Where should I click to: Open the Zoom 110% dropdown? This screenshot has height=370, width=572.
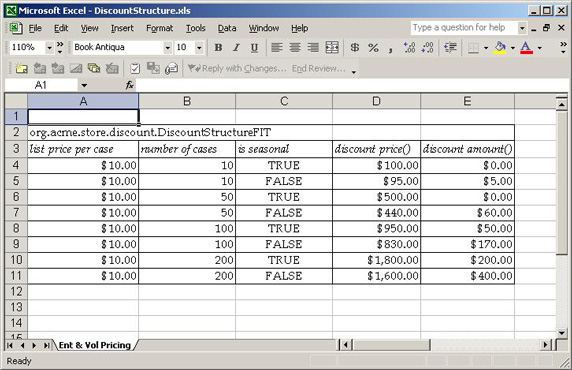coord(49,47)
